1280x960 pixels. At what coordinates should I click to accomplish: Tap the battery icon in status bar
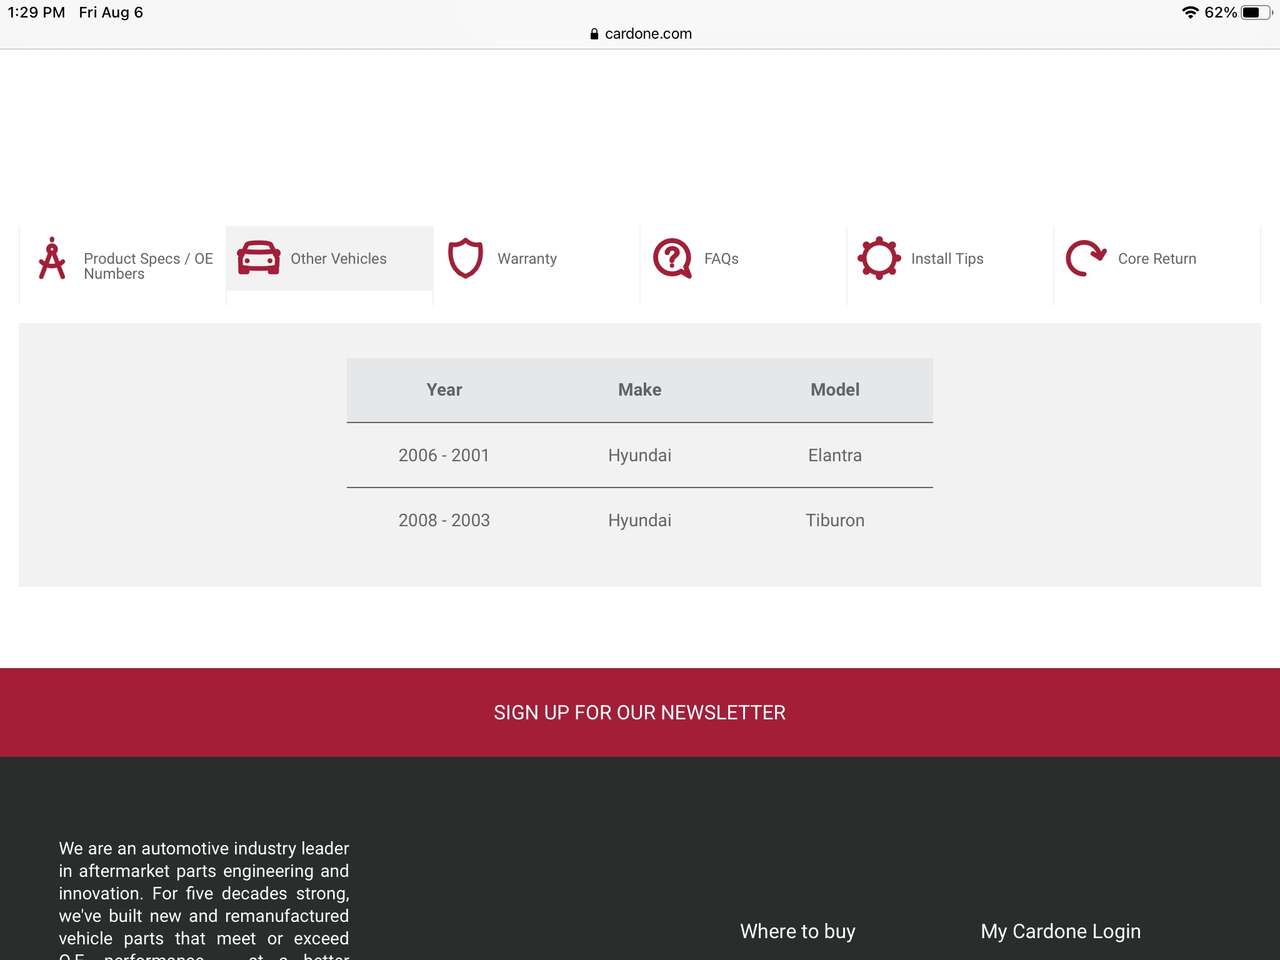click(x=1254, y=13)
